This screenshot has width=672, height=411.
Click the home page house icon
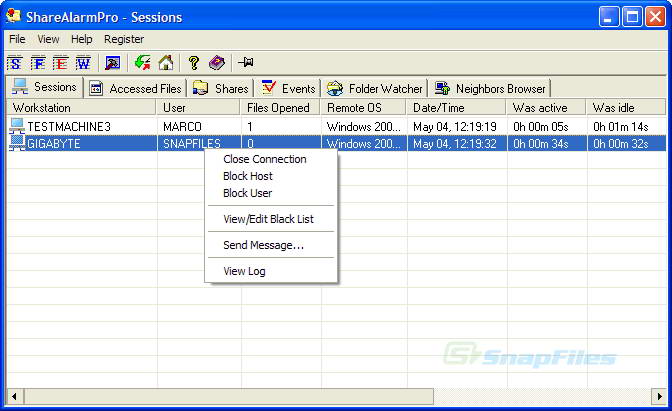(x=166, y=63)
